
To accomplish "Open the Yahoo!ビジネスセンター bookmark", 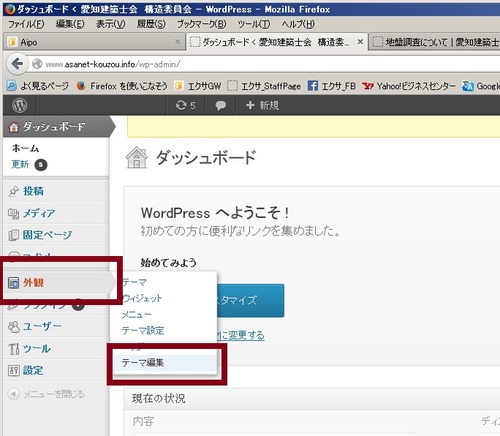I will (409, 86).
